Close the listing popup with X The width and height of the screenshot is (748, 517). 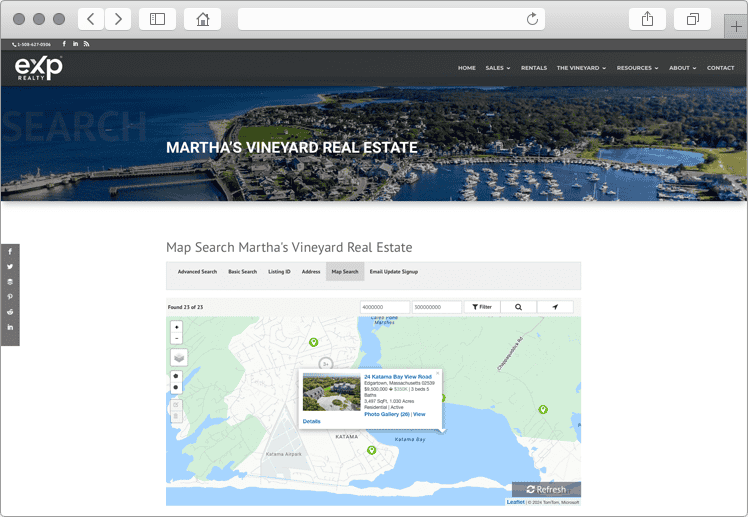point(437,373)
